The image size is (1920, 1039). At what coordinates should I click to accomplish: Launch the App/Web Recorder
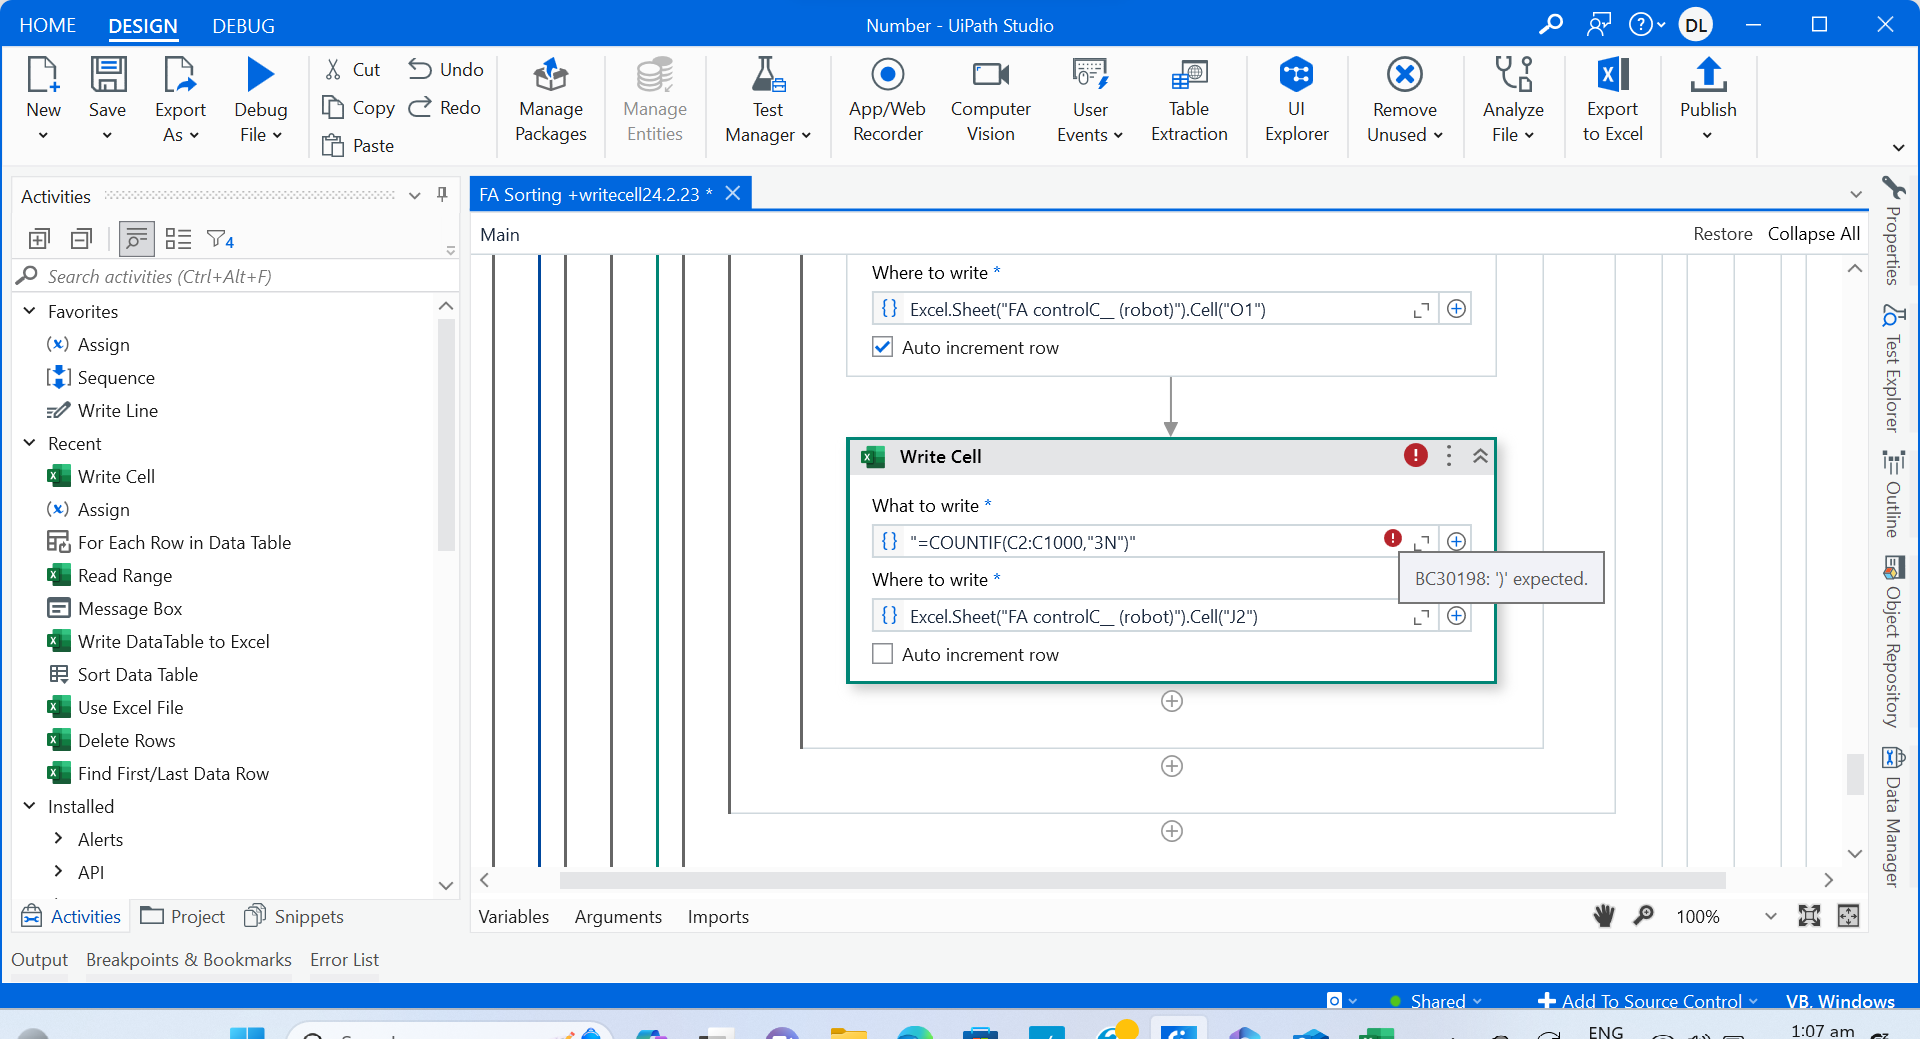click(x=887, y=100)
